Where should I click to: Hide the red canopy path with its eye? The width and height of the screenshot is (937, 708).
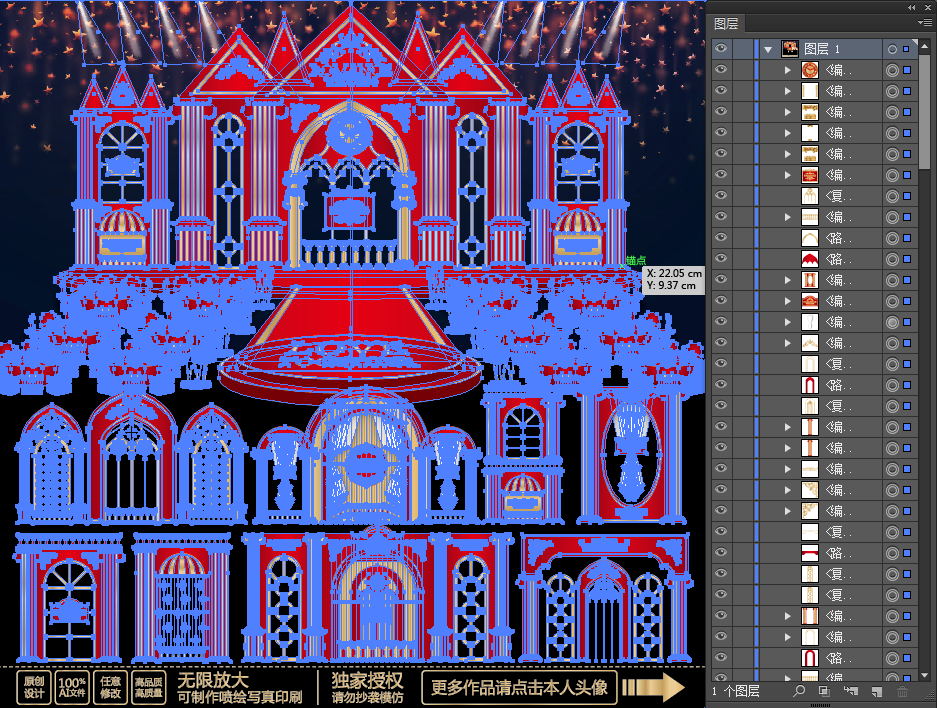pyautogui.click(x=721, y=259)
